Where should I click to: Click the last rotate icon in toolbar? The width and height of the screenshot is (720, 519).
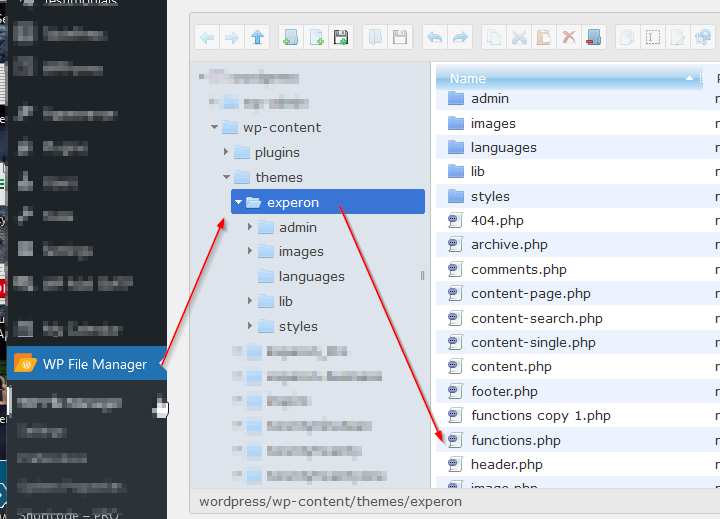[703, 37]
